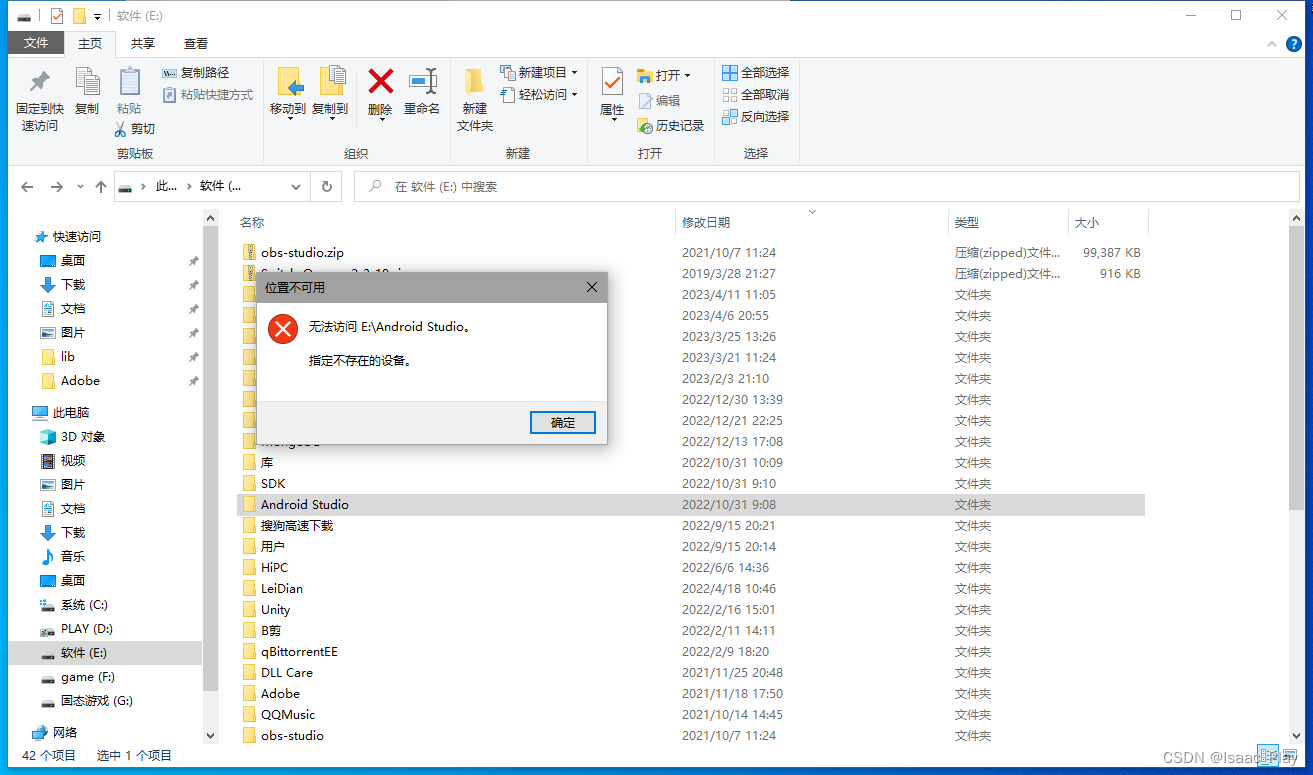Click the back navigation arrow
Image resolution: width=1313 pixels, height=775 pixels.
(27, 187)
